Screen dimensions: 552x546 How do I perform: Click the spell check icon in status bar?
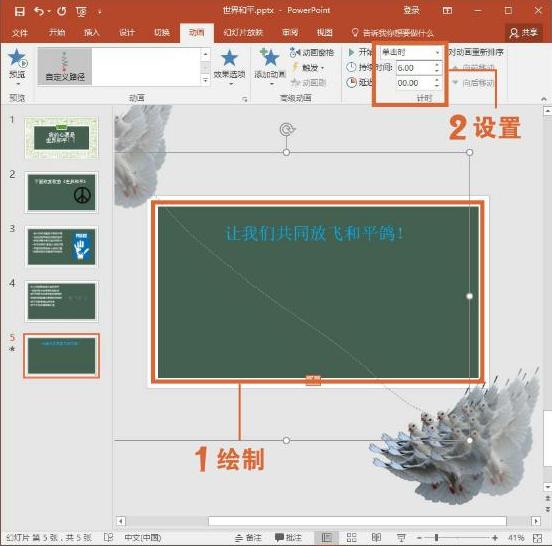(108, 538)
